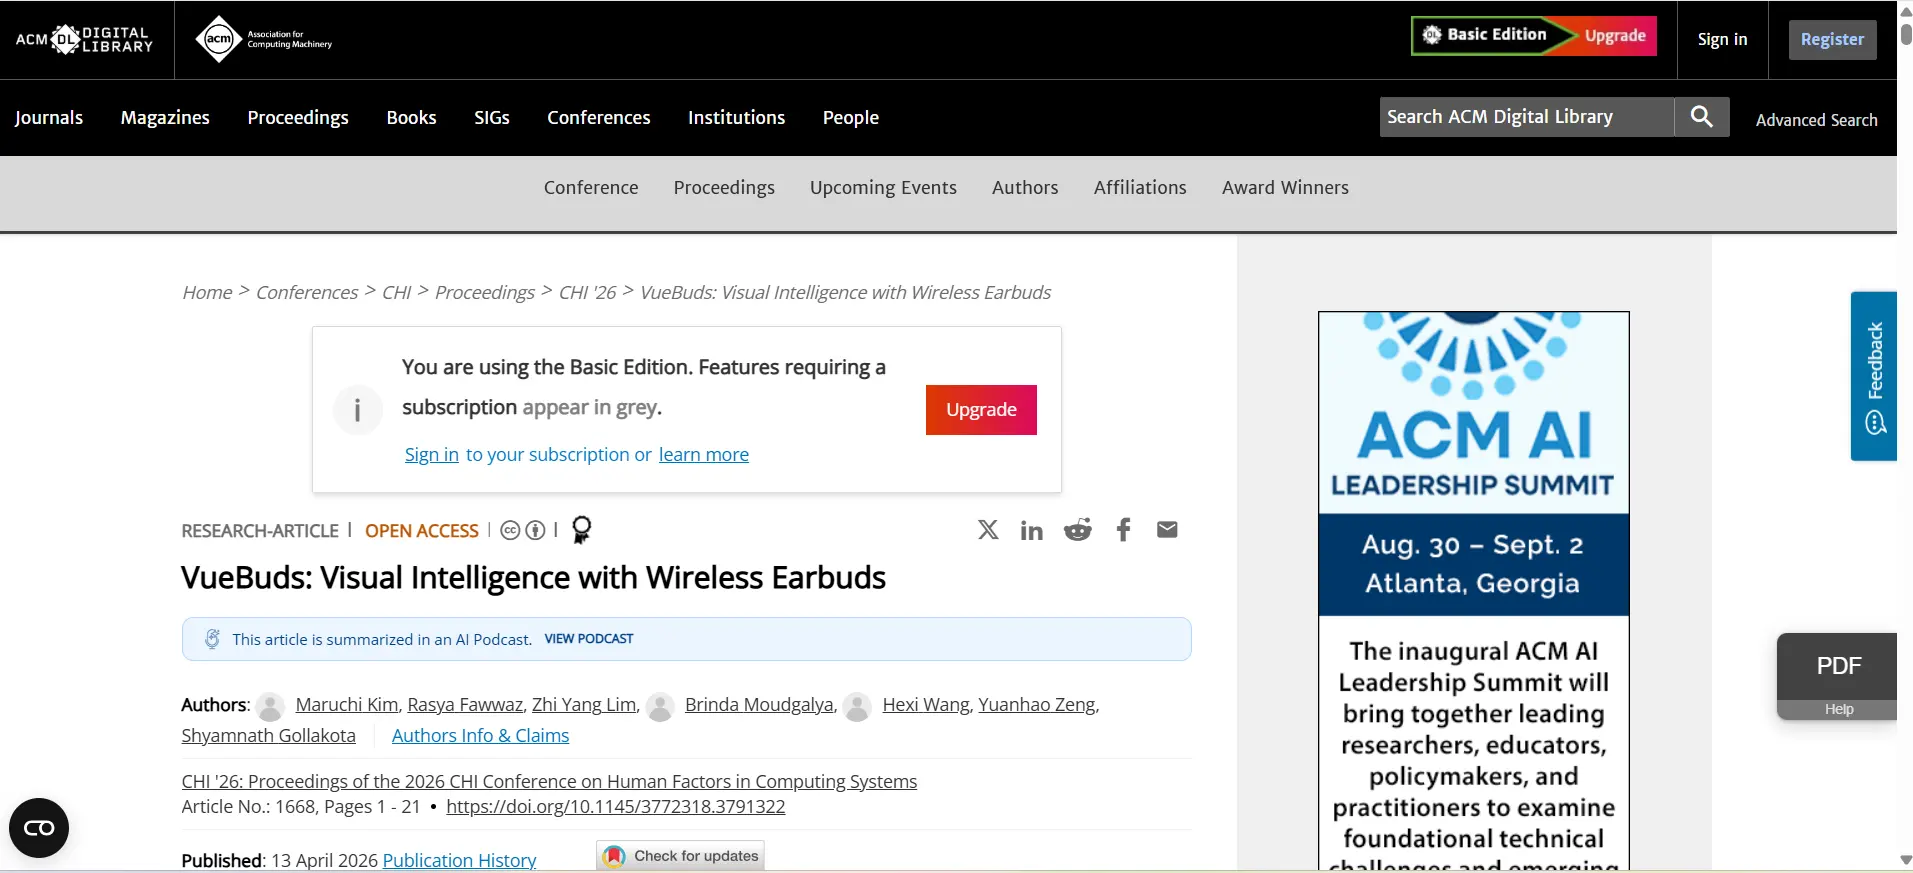
Task: Share article on LinkedIn
Action: point(1032,530)
